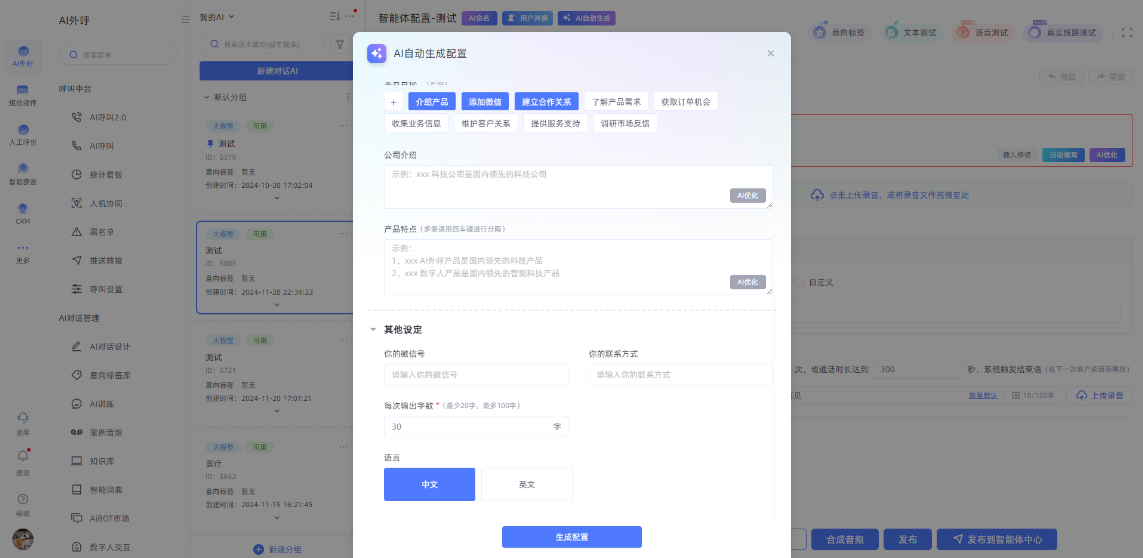Click the CRM icon in left rail
This screenshot has width=1143, height=558.
pos(23,215)
